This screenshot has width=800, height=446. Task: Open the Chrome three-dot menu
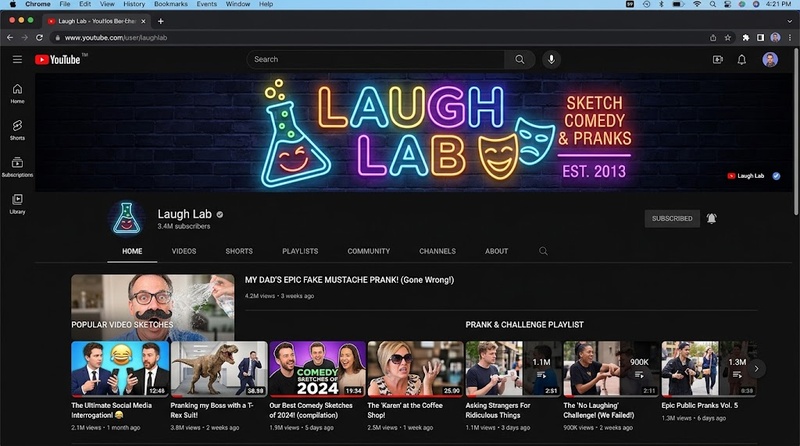point(790,38)
